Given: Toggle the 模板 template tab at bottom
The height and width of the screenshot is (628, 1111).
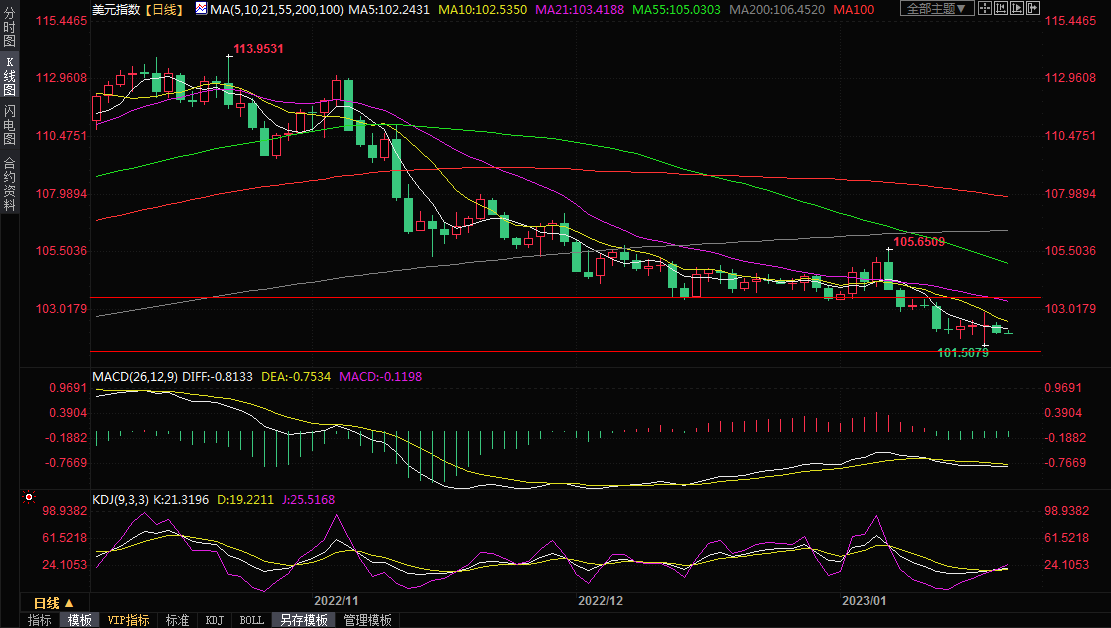Looking at the screenshot, I should [x=80, y=620].
